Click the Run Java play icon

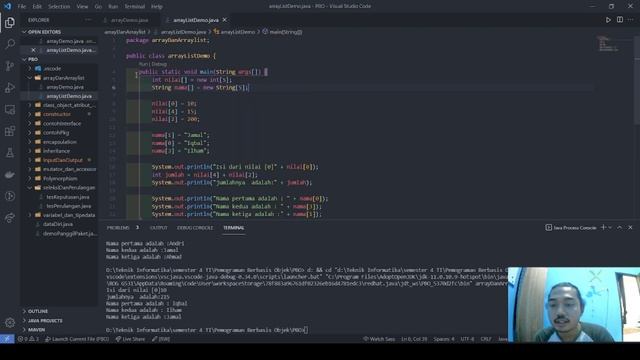point(608,20)
